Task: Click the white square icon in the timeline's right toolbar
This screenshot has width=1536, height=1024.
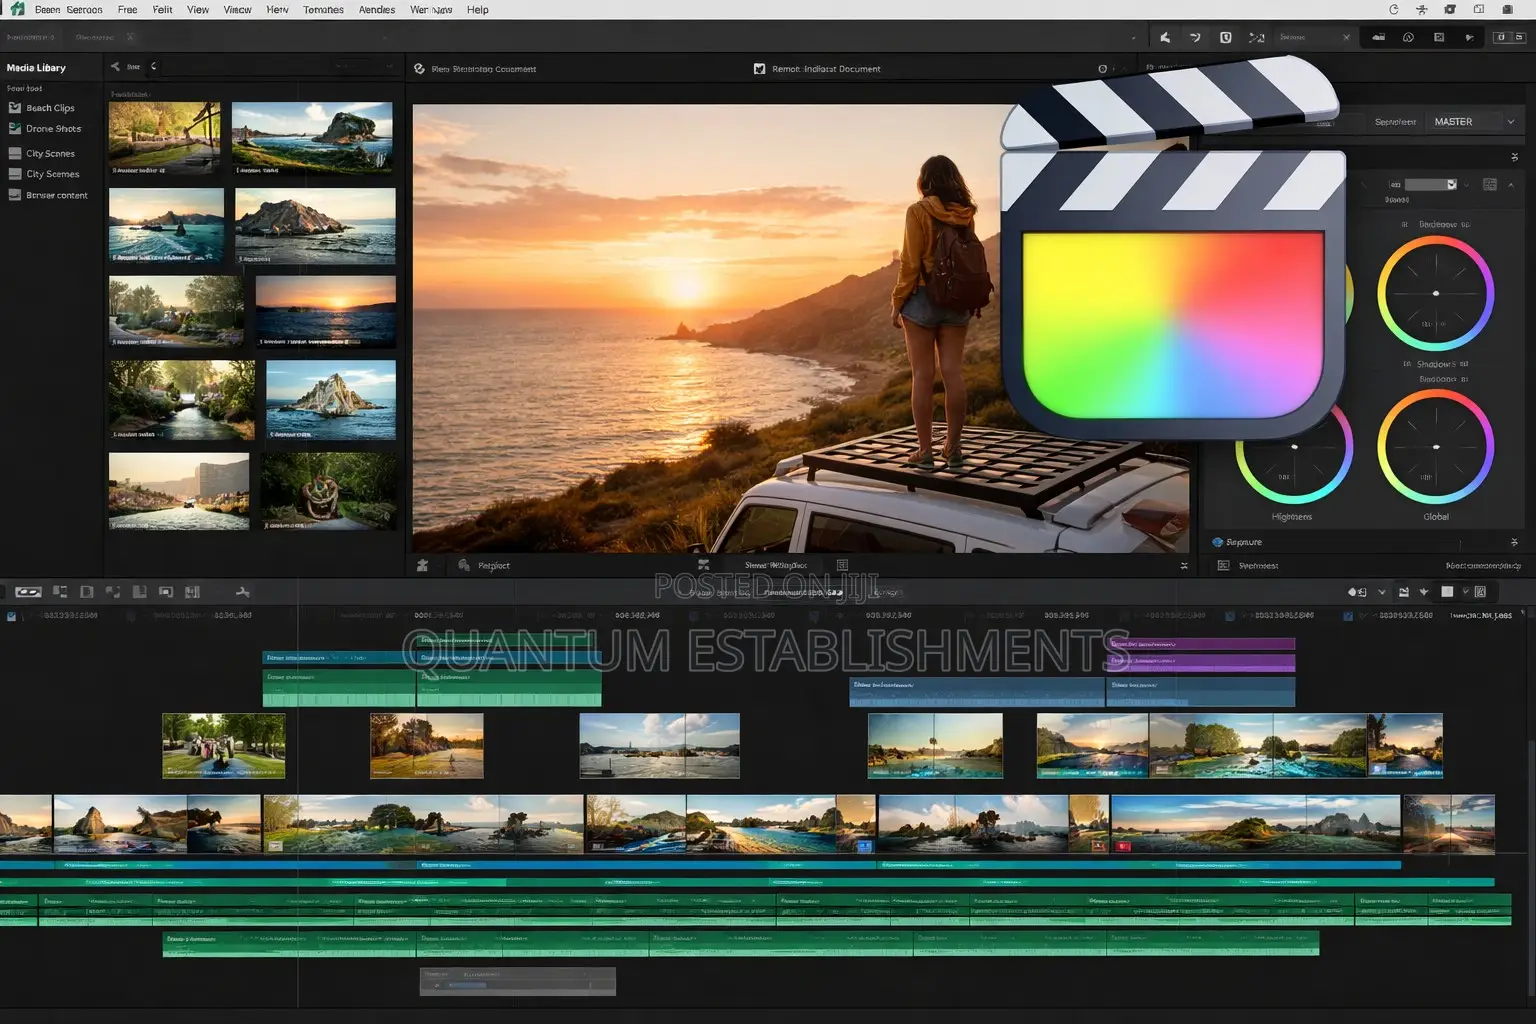Action: coord(1447,592)
